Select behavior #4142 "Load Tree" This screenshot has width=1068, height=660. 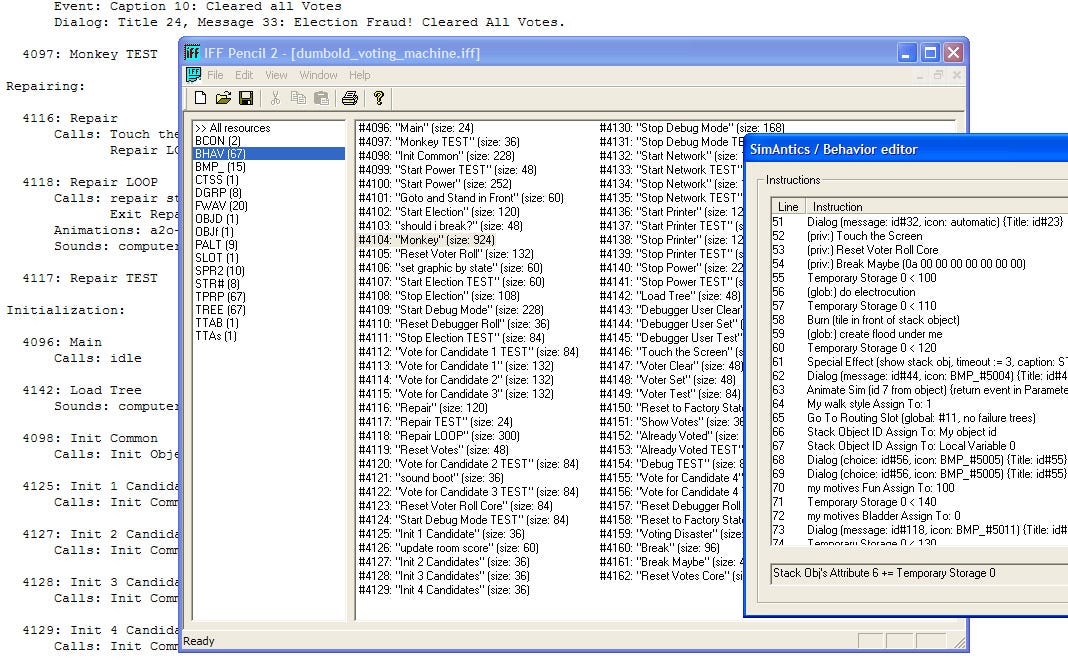click(x=670, y=296)
